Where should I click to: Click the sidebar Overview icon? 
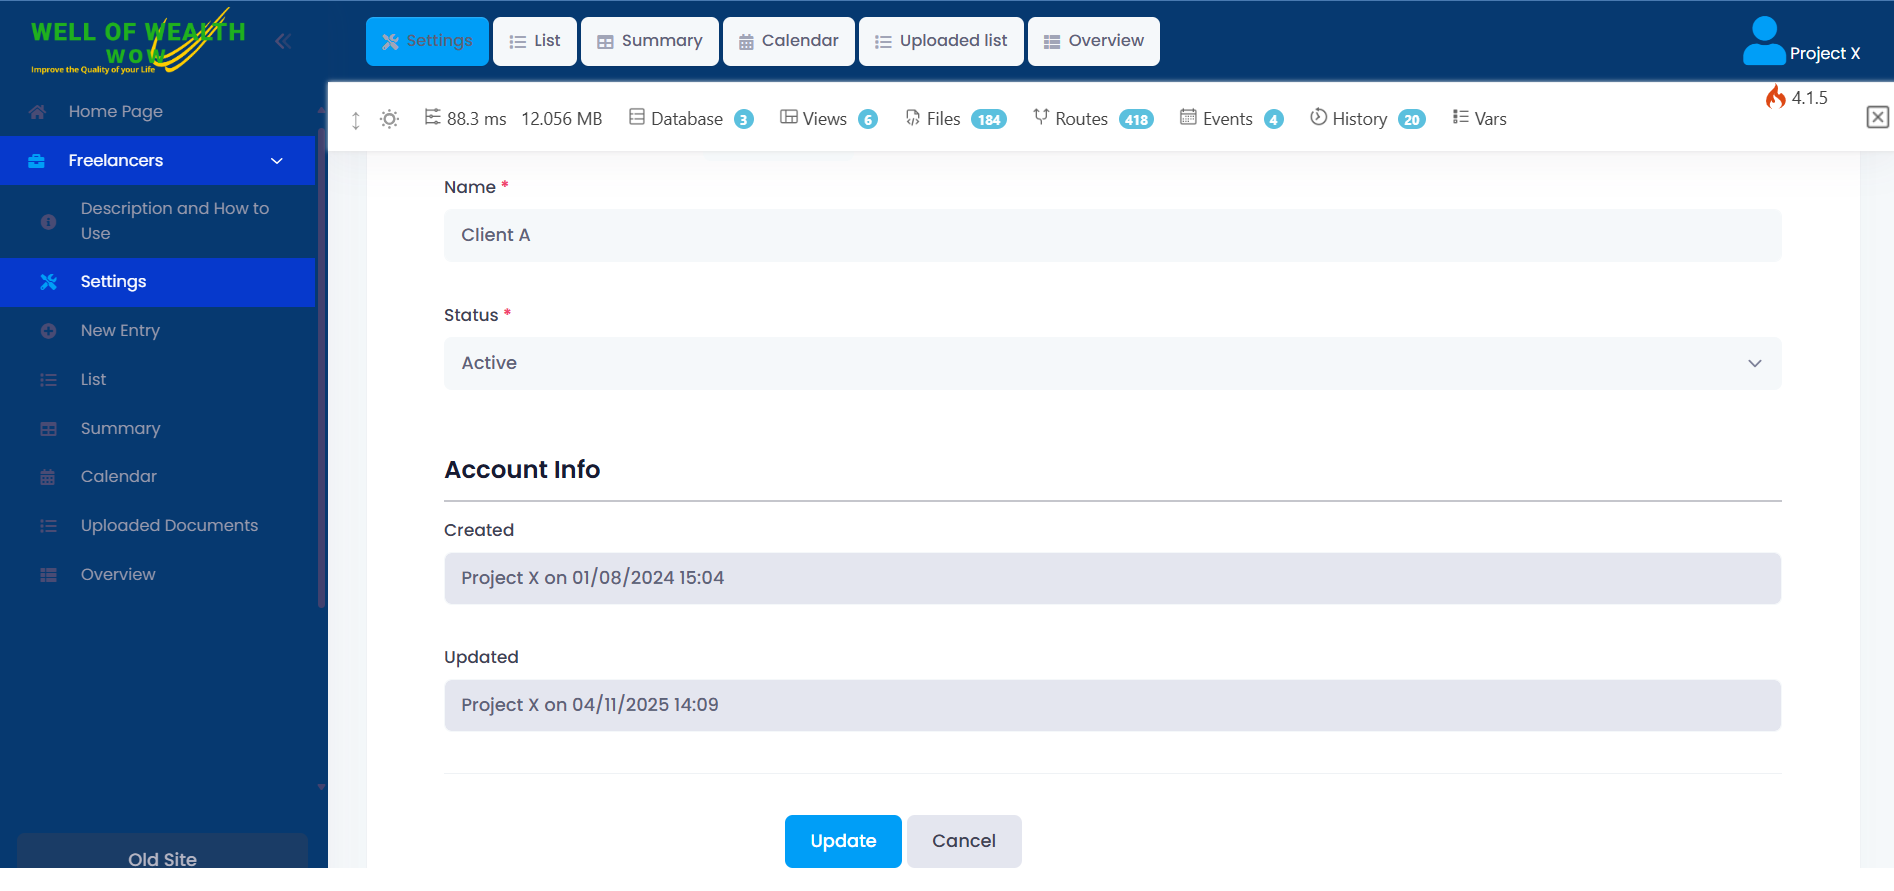[x=48, y=575]
